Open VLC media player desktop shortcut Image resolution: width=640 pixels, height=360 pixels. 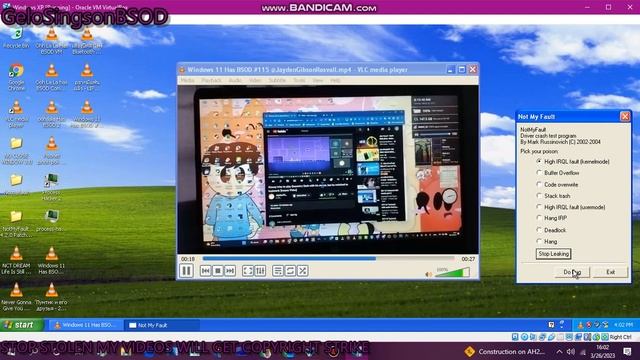(x=16, y=114)
